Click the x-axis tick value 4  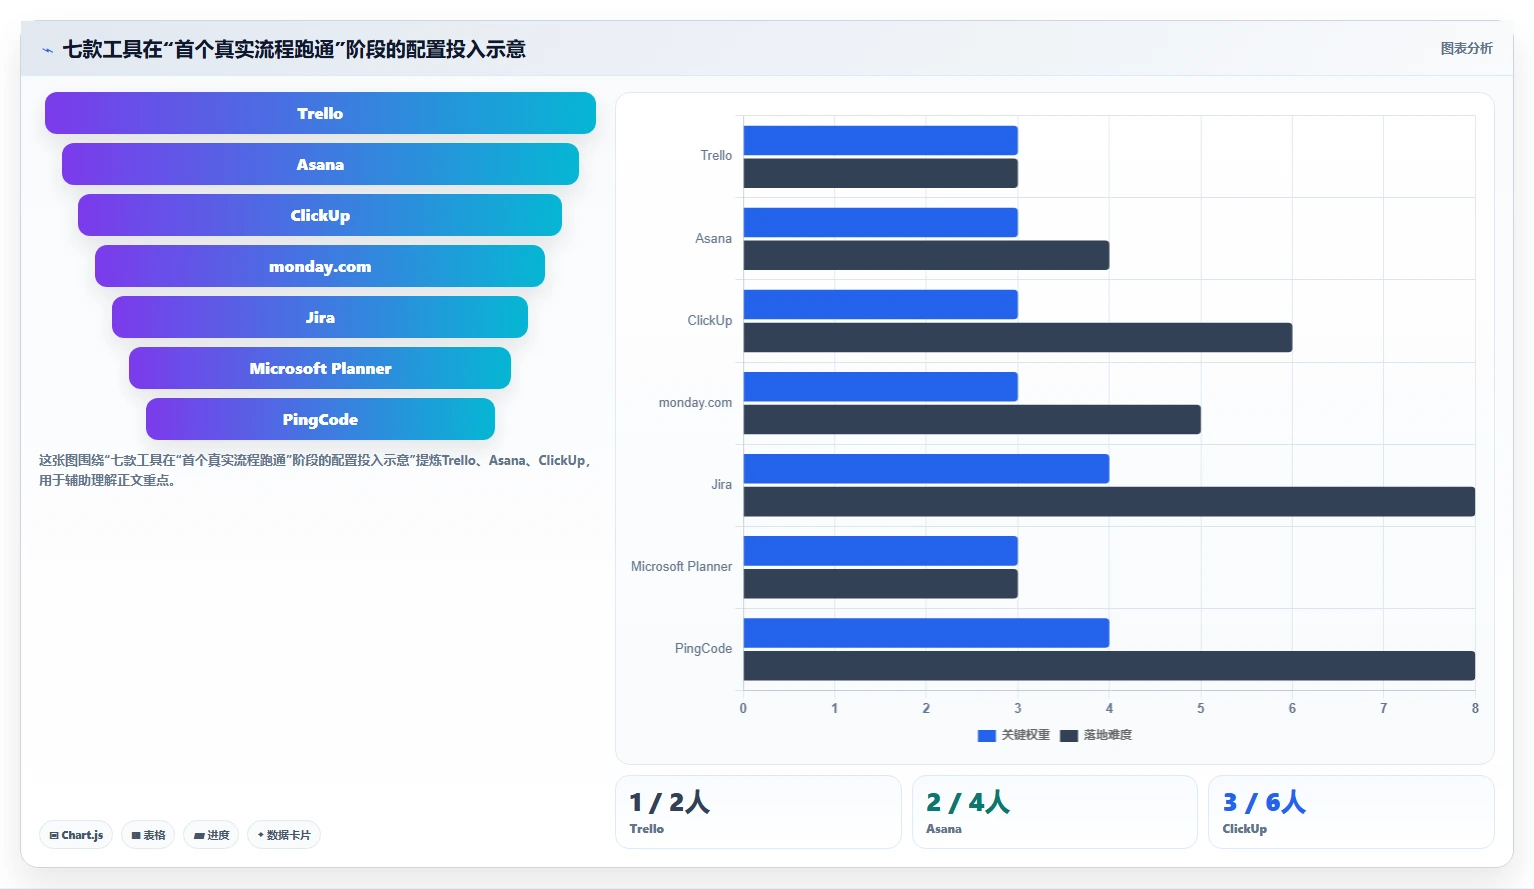pyautogui.click(x=1109, y=708)
